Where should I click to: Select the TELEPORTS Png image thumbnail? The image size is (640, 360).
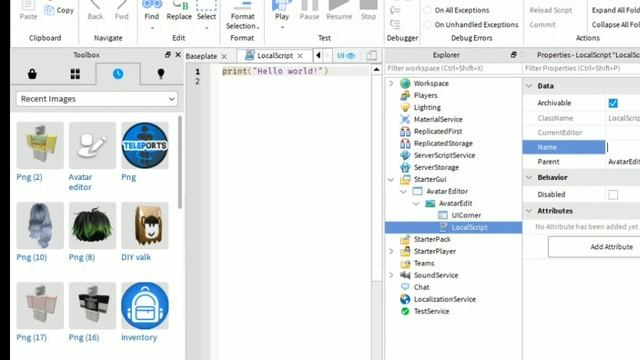tap(145, 145)
